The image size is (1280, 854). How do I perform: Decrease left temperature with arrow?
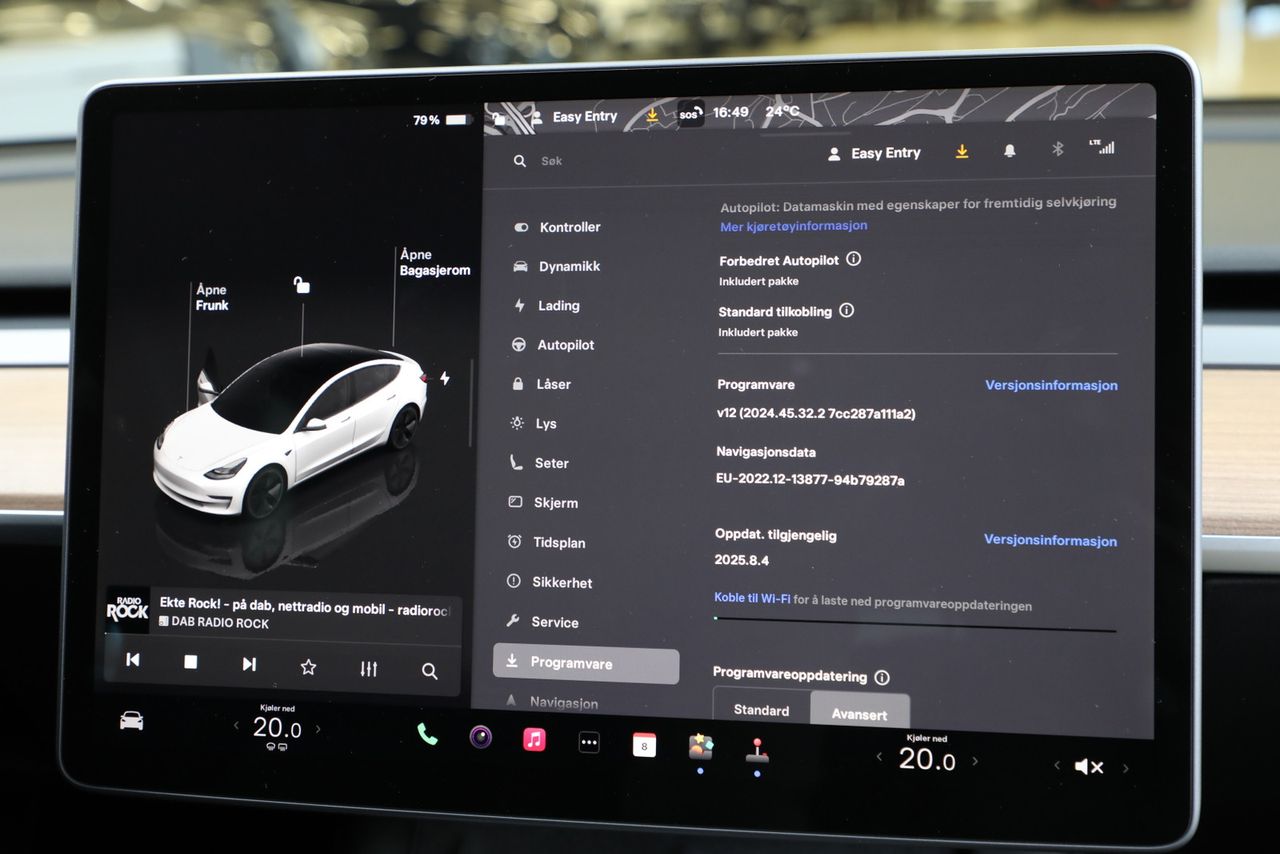(x=236, y=726)
